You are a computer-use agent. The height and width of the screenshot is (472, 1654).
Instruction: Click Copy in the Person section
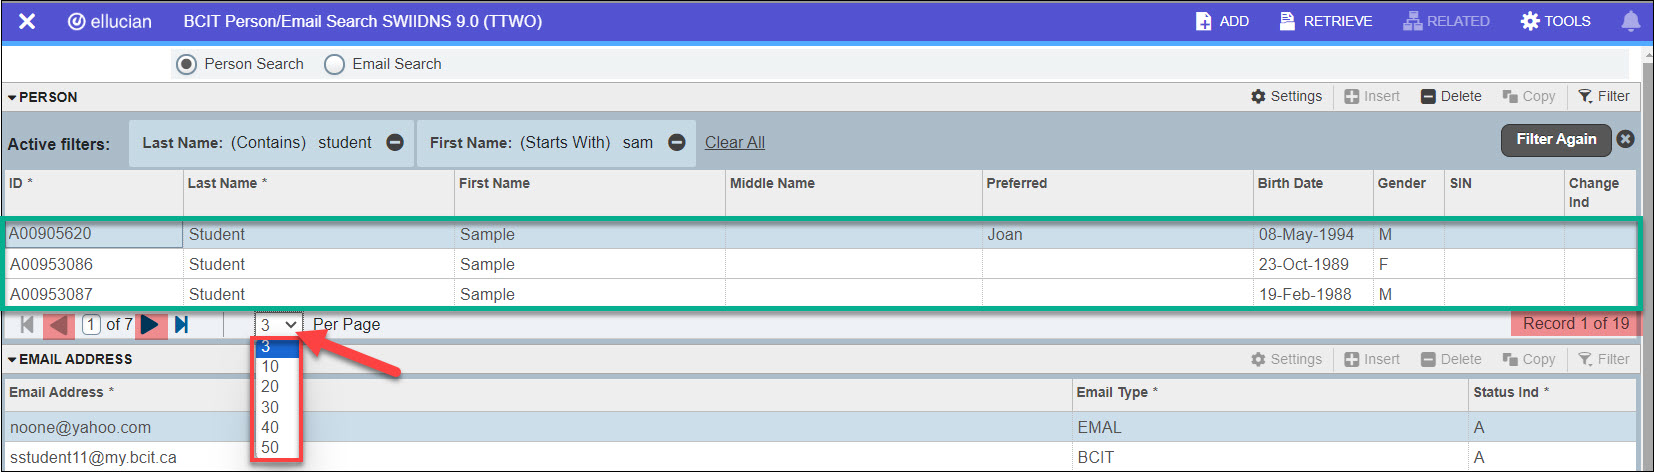(1529, 96)
